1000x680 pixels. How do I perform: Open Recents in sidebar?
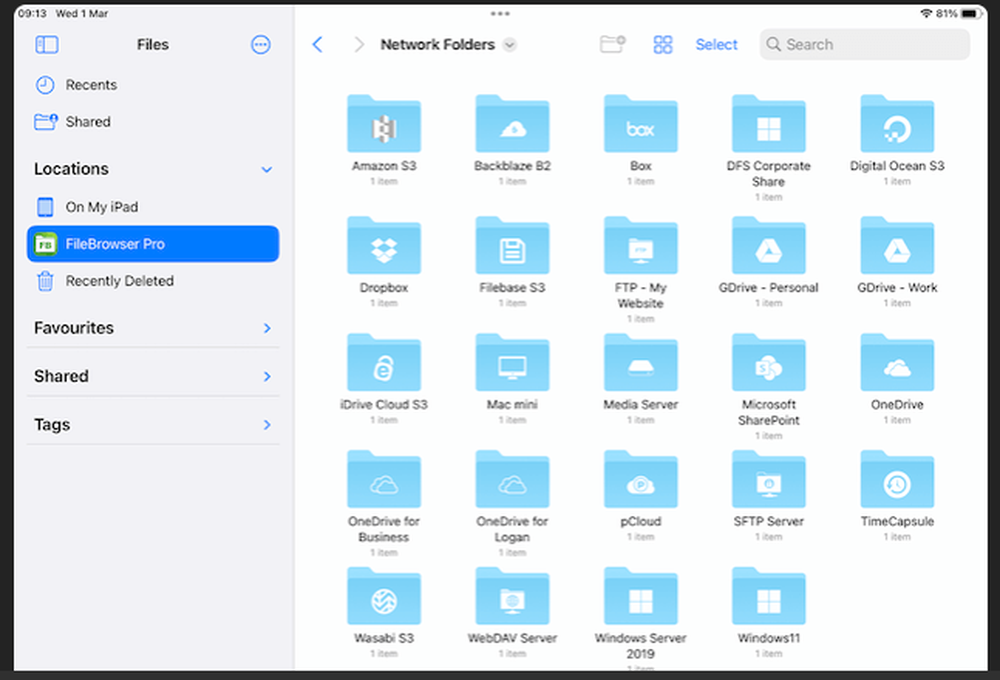point(153,85)
